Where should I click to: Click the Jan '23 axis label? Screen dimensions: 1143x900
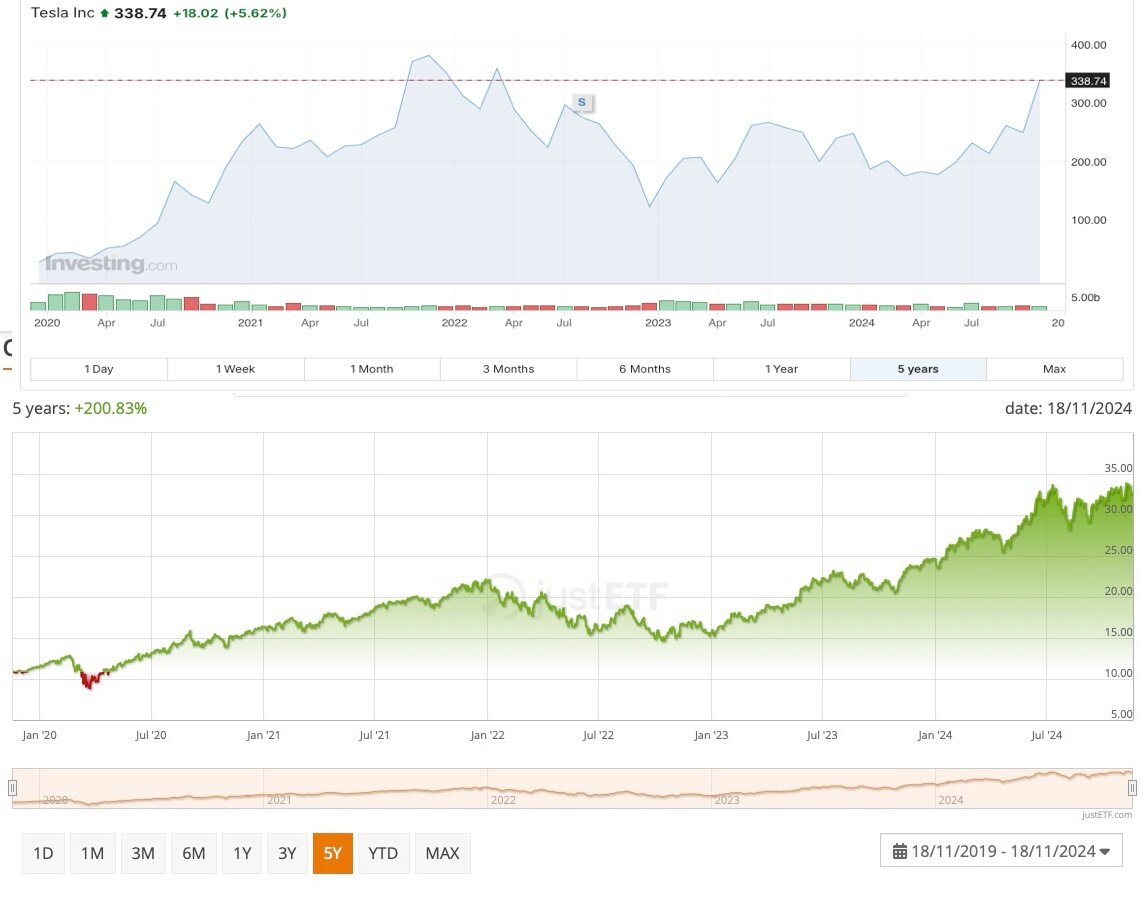click(x=711, y=735)
